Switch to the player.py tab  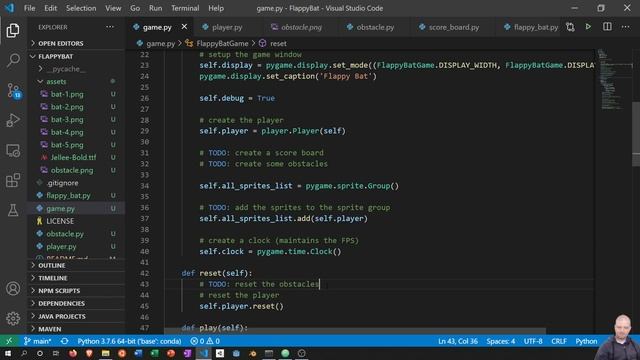pyautogui.click(x=227, y=27)
